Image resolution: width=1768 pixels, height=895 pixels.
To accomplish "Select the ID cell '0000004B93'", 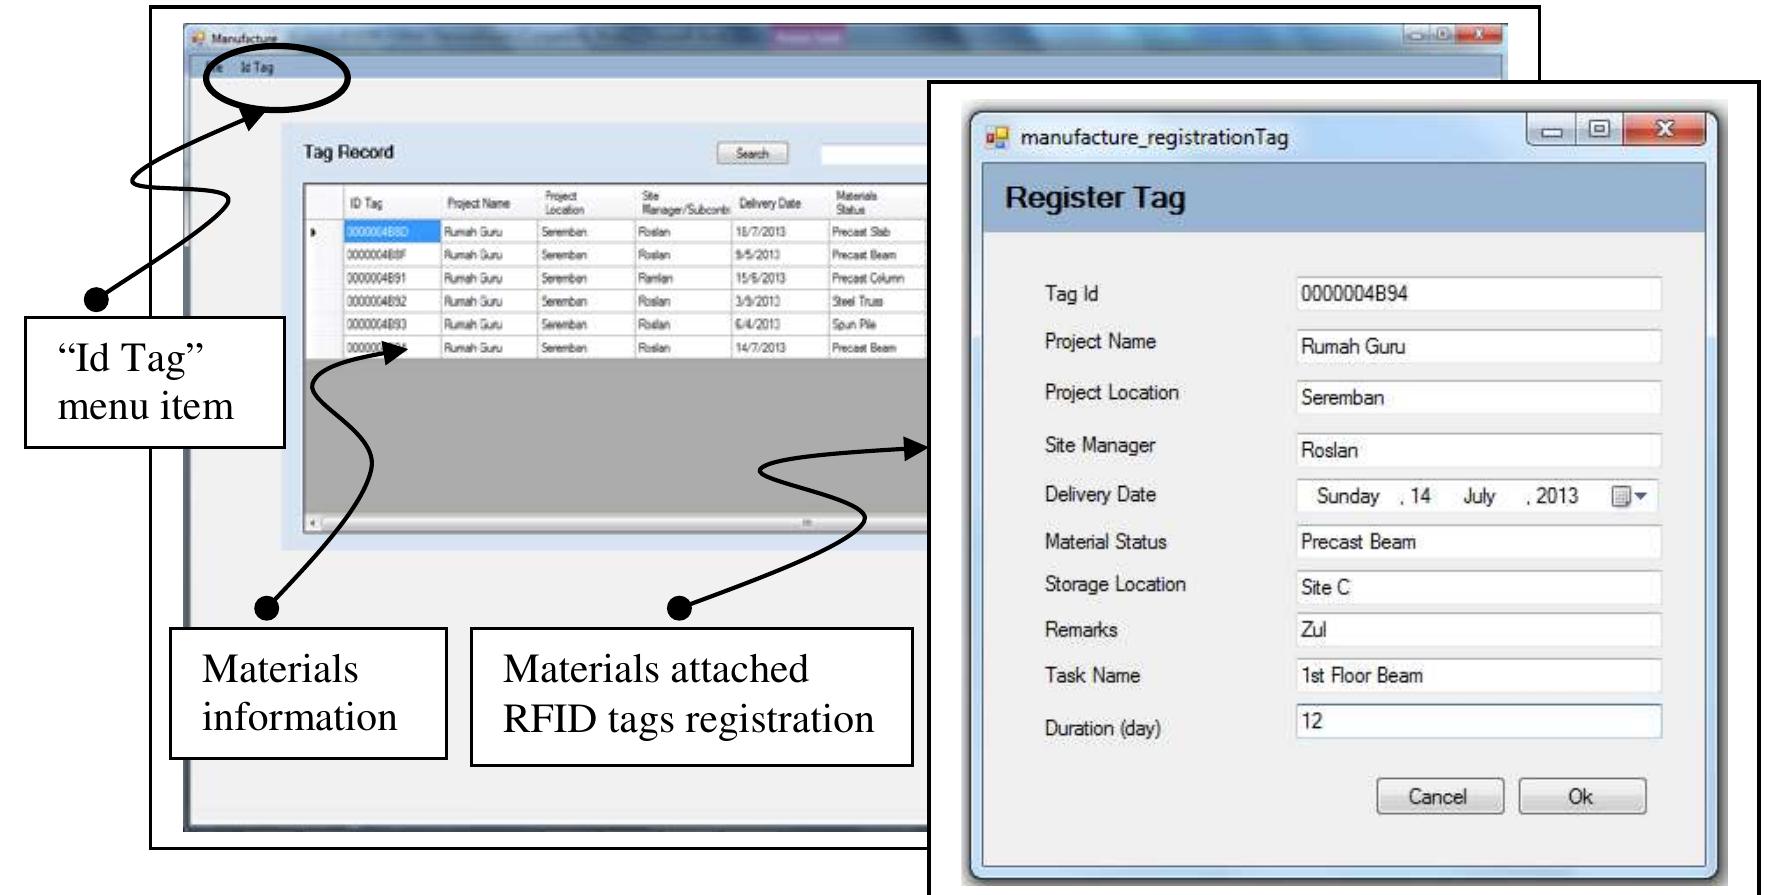I will (392, 325).
